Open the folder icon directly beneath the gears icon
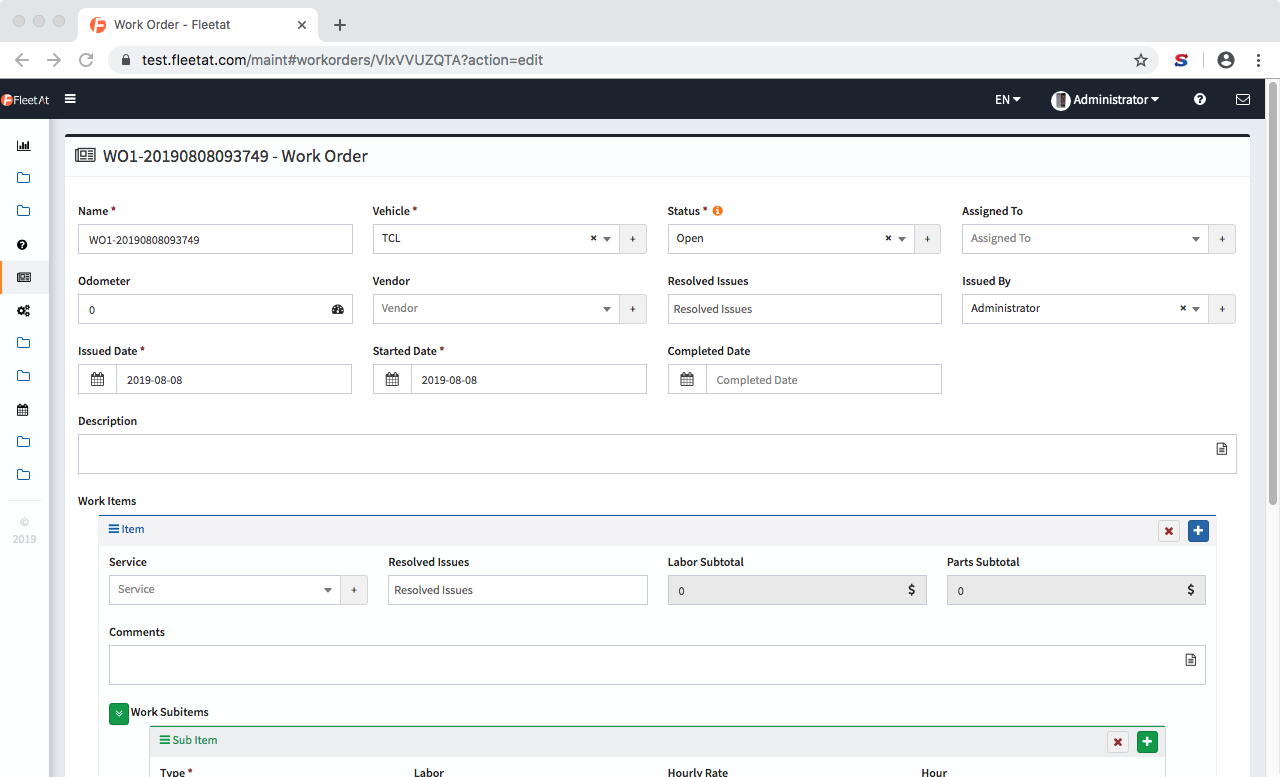 pyautogui.click(x=23, y=343)
